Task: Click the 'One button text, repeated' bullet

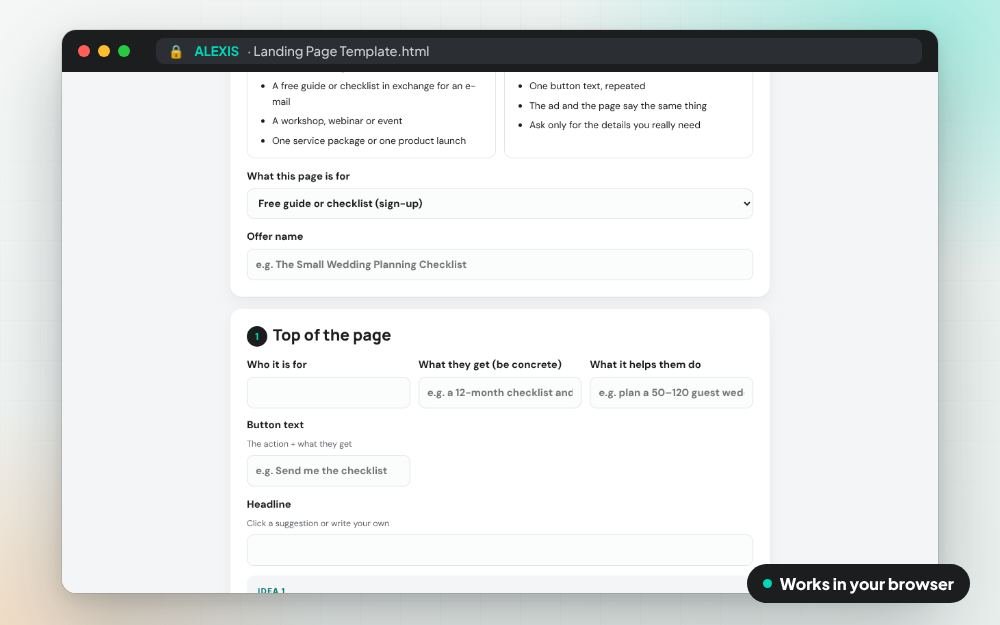Action: (587, 85)
